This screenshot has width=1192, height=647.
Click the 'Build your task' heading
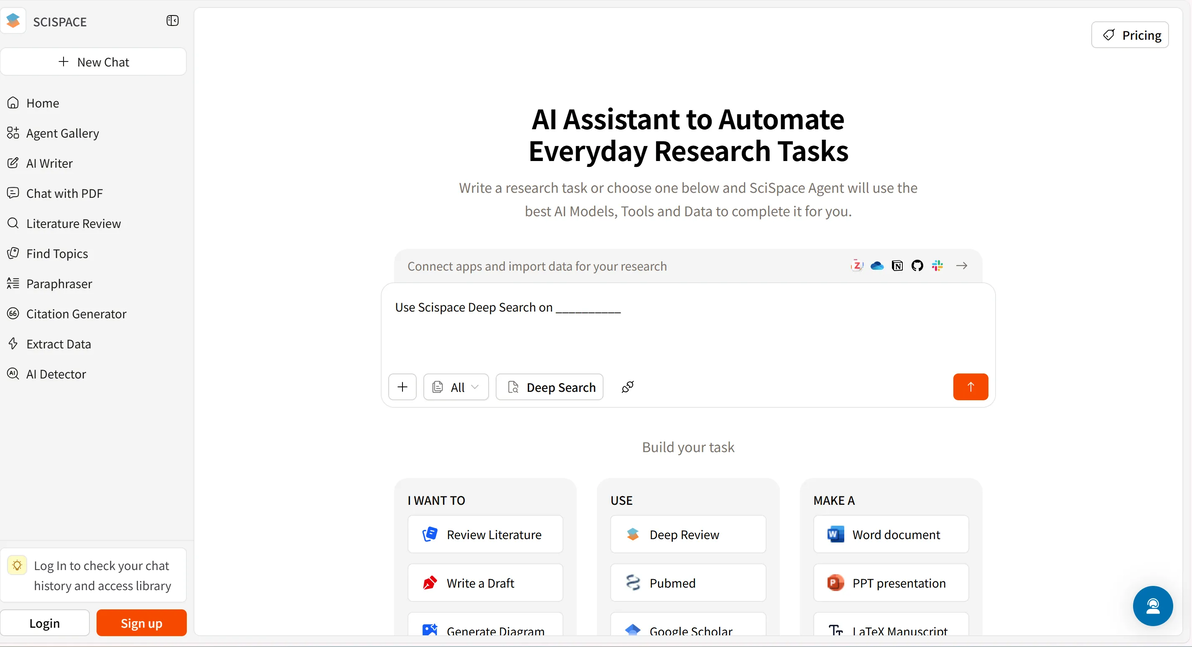688,447
